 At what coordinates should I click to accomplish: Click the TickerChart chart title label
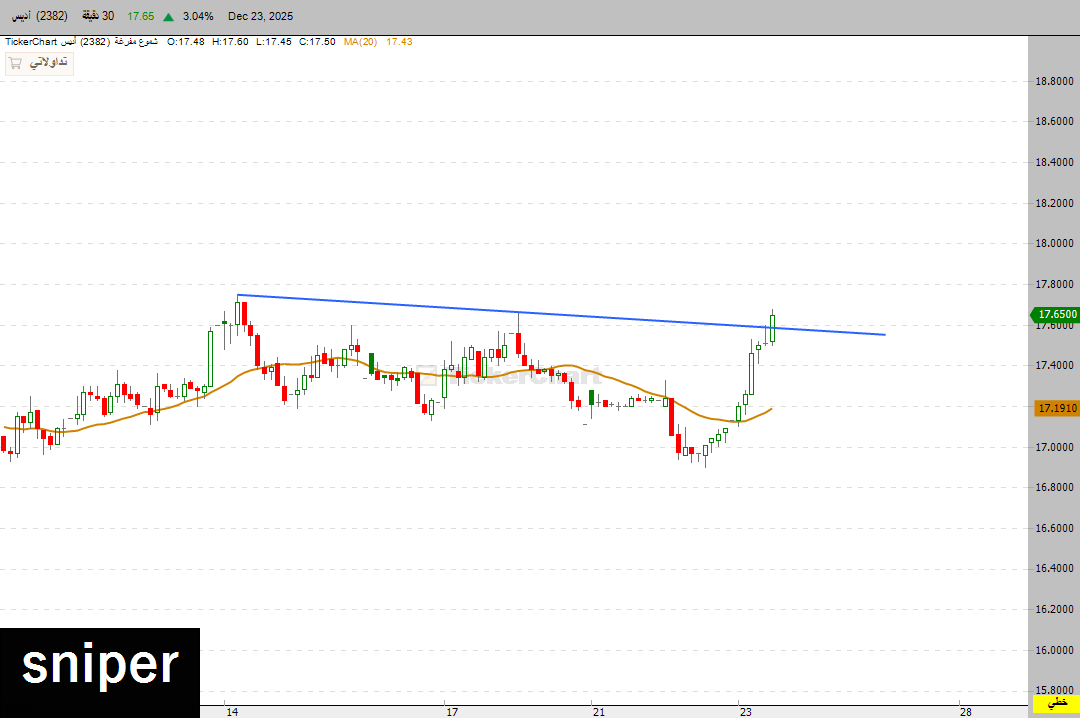(x=31, y=42)
